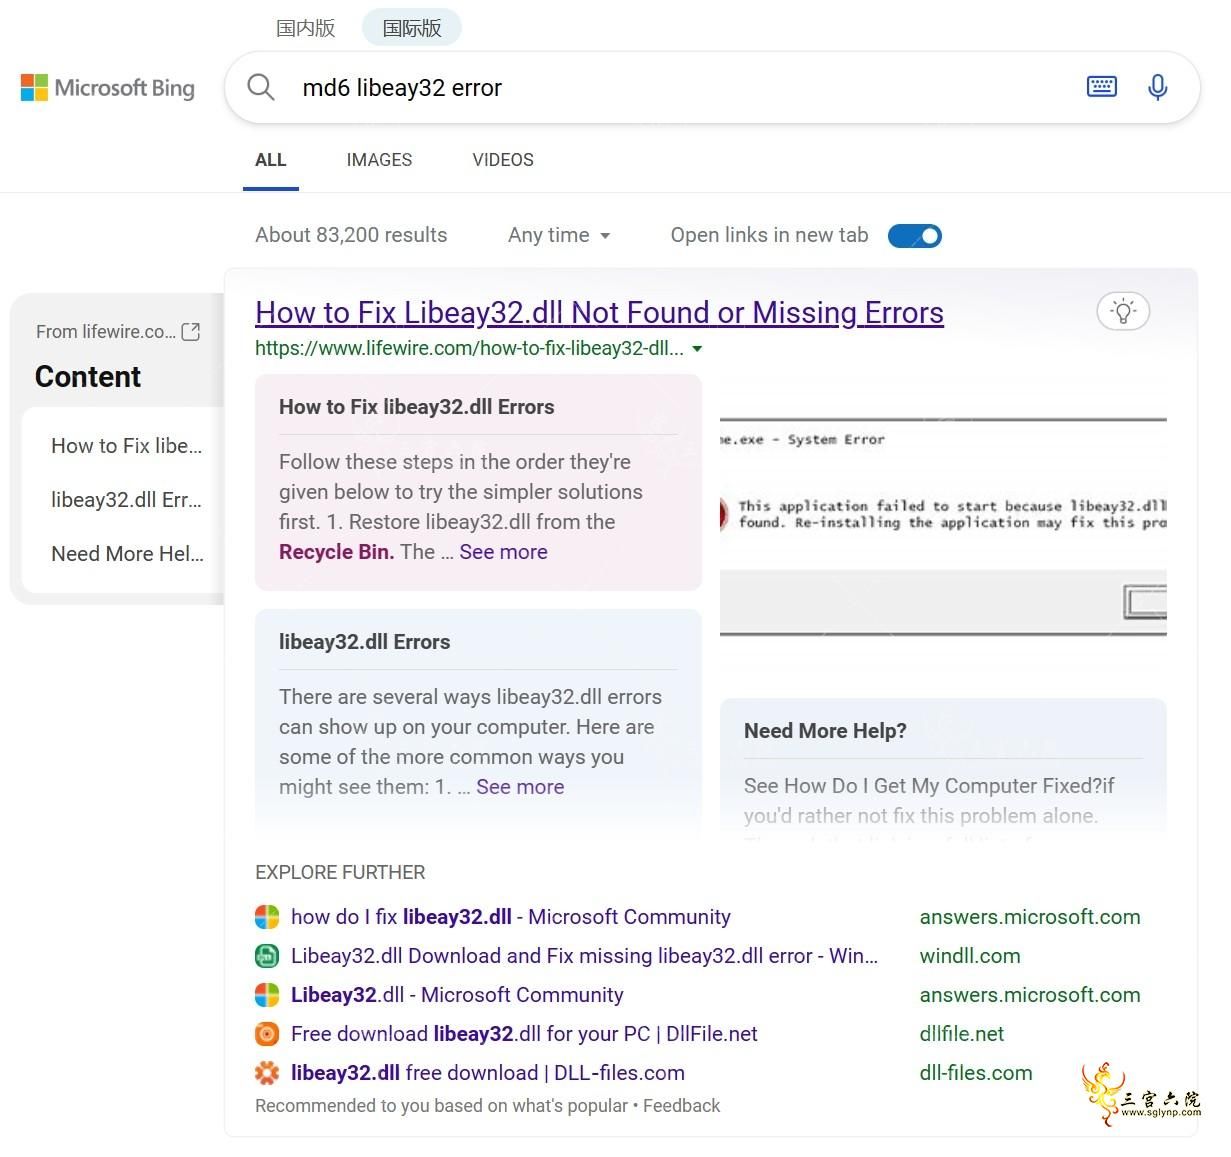Open lifewire source external link icon
Image resolution: width=1231 pixels, height=1157 pixels.
[191, 332]
